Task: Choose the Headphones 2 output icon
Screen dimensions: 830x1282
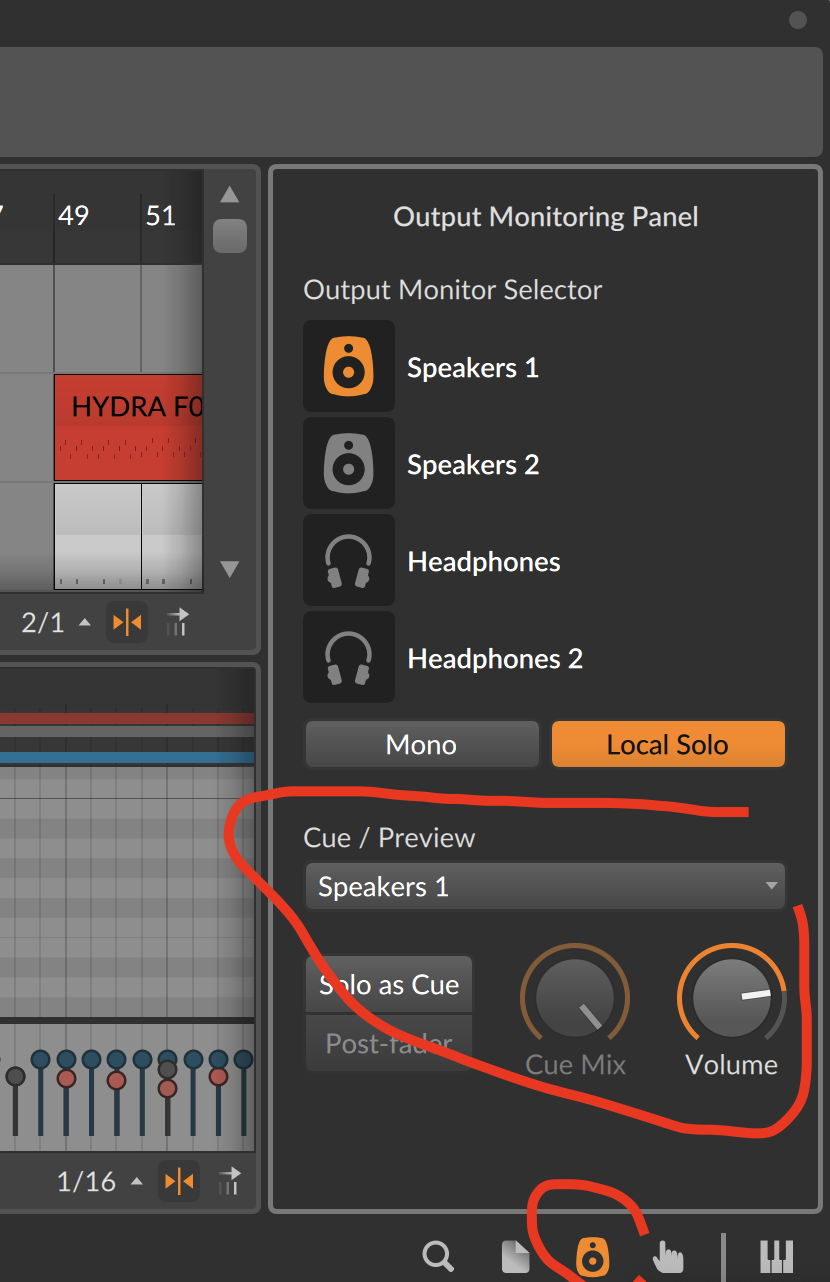Action: click(x=349, y=658)
